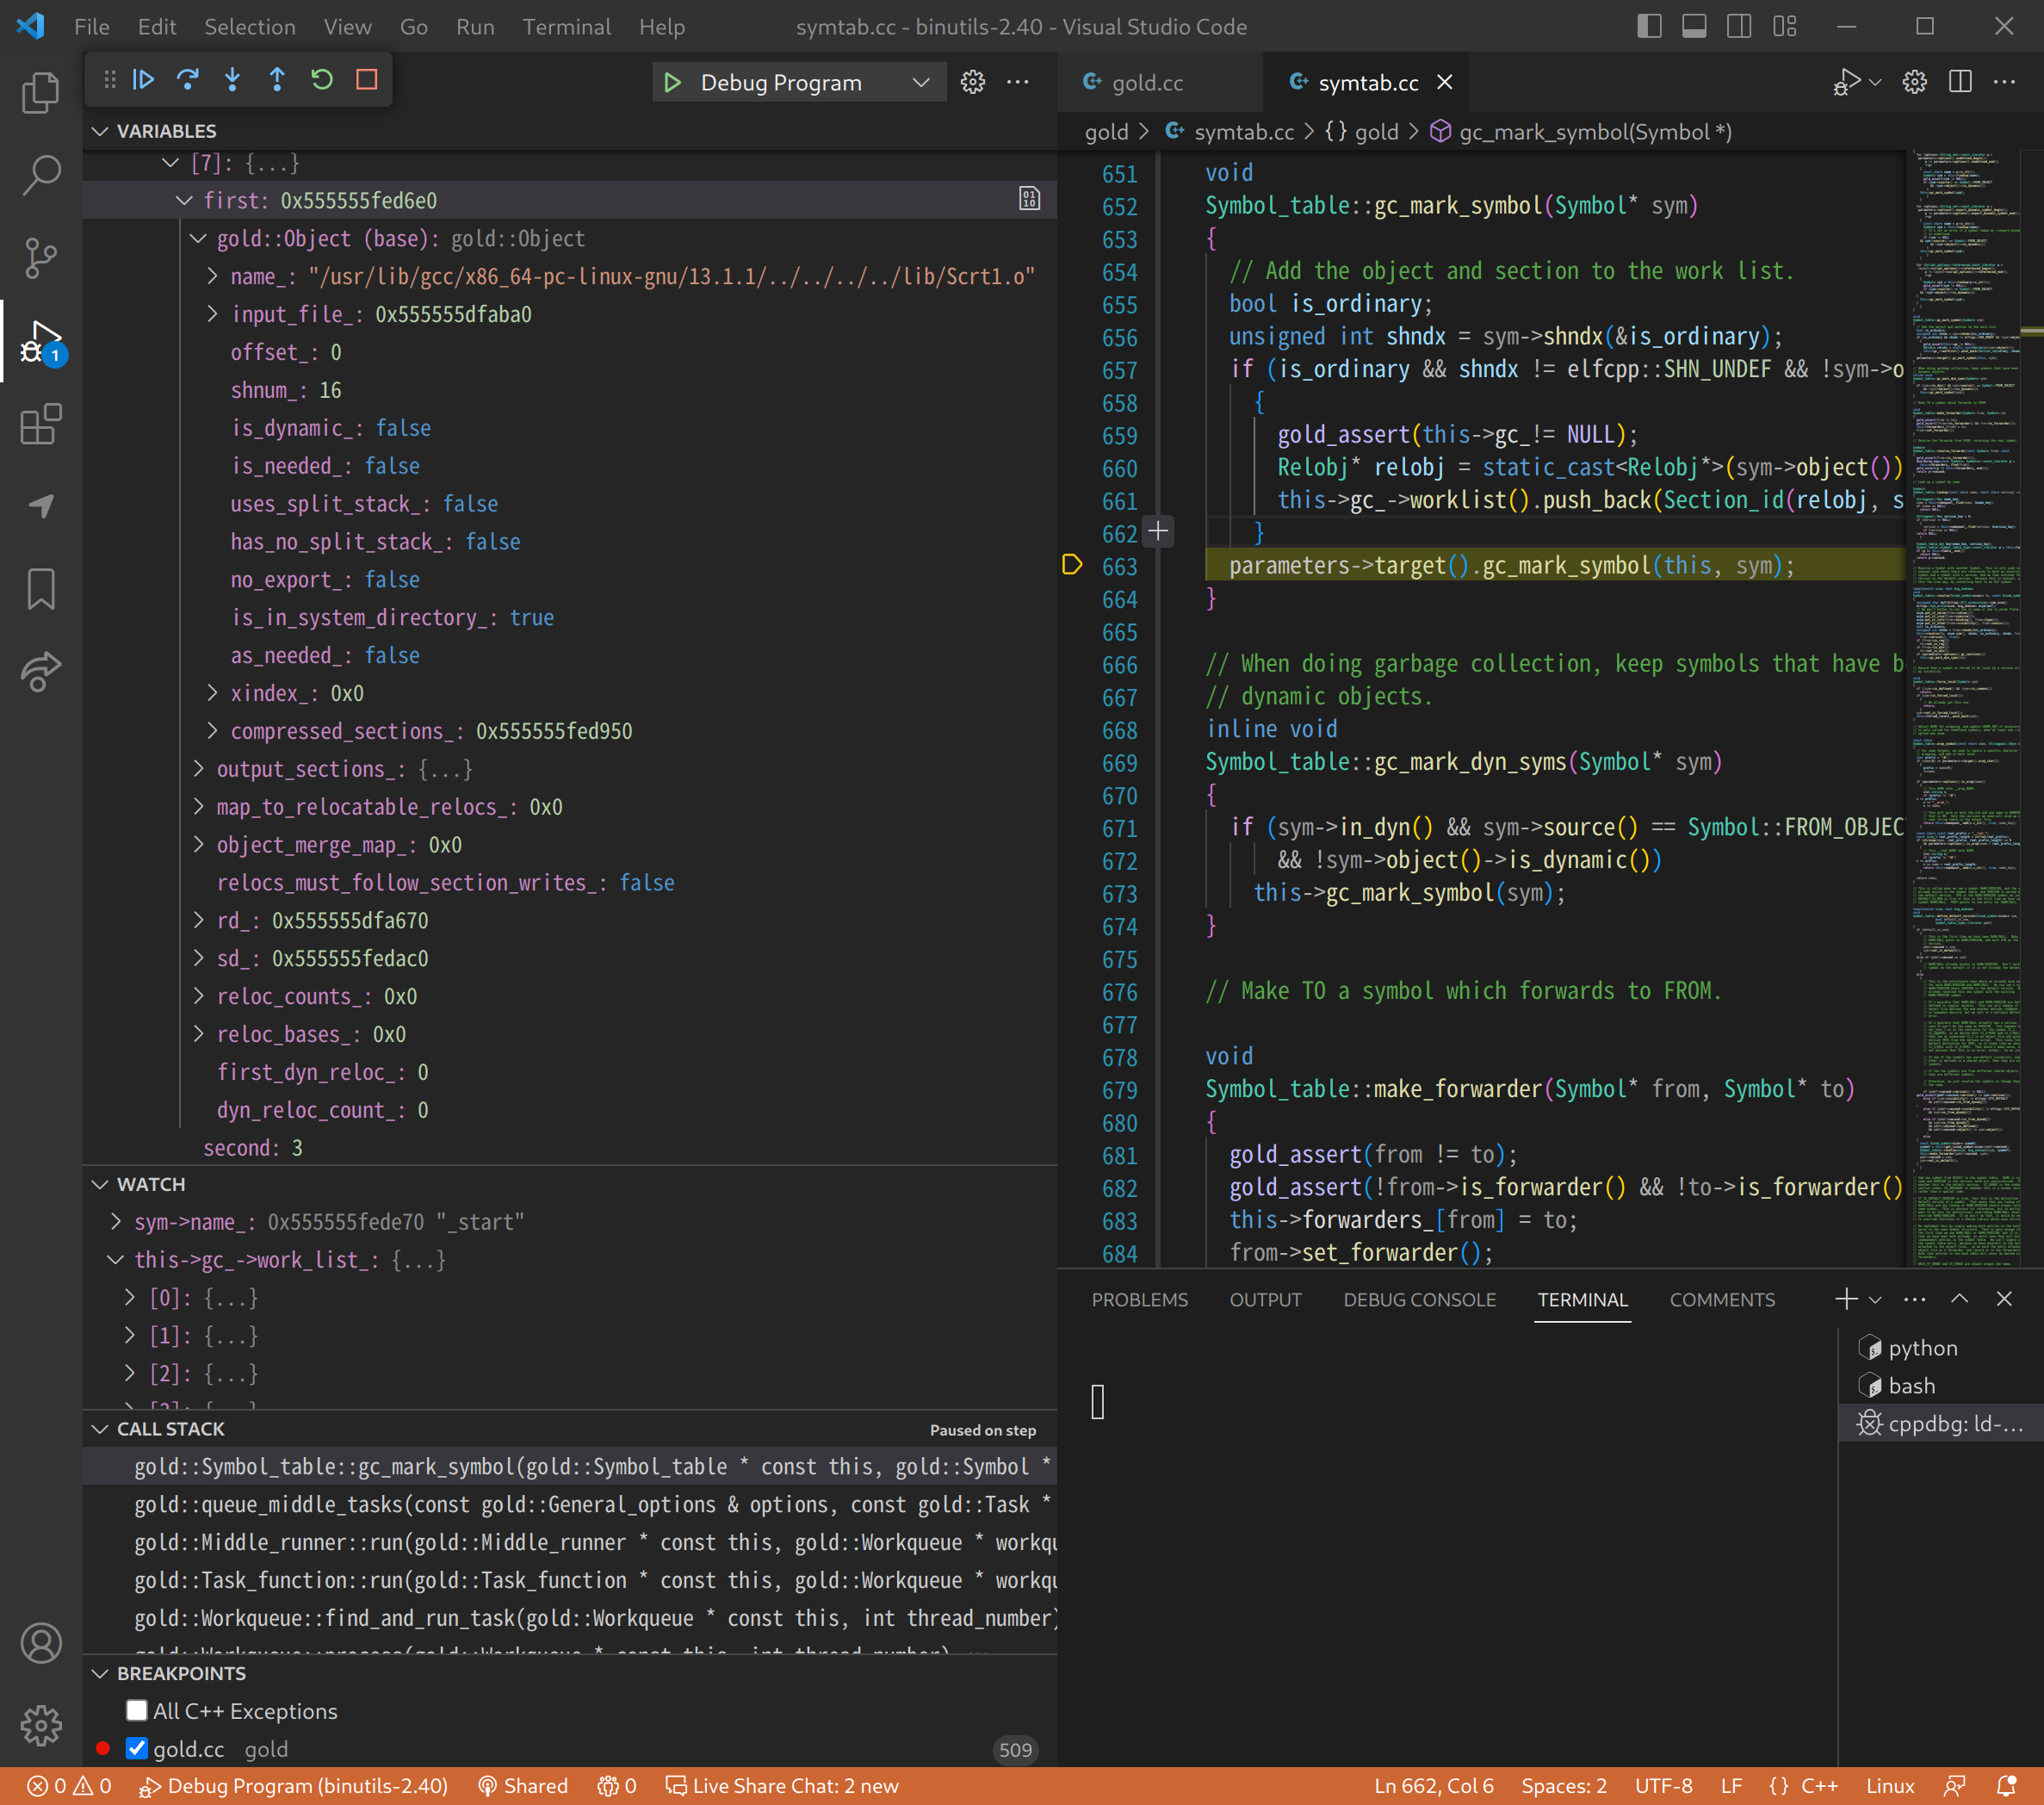Split the editor right
2044x1805 pixels.
click(1960, 82)
